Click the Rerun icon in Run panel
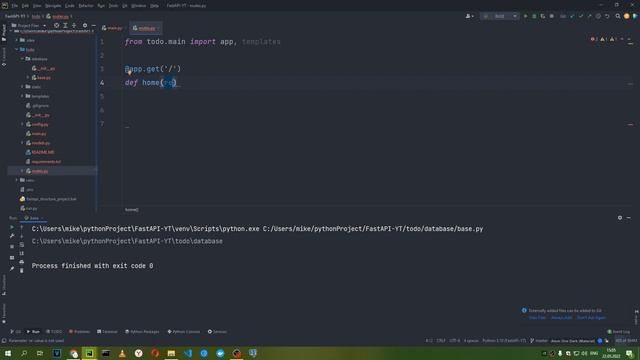640x360 pixels. [12, 227]
